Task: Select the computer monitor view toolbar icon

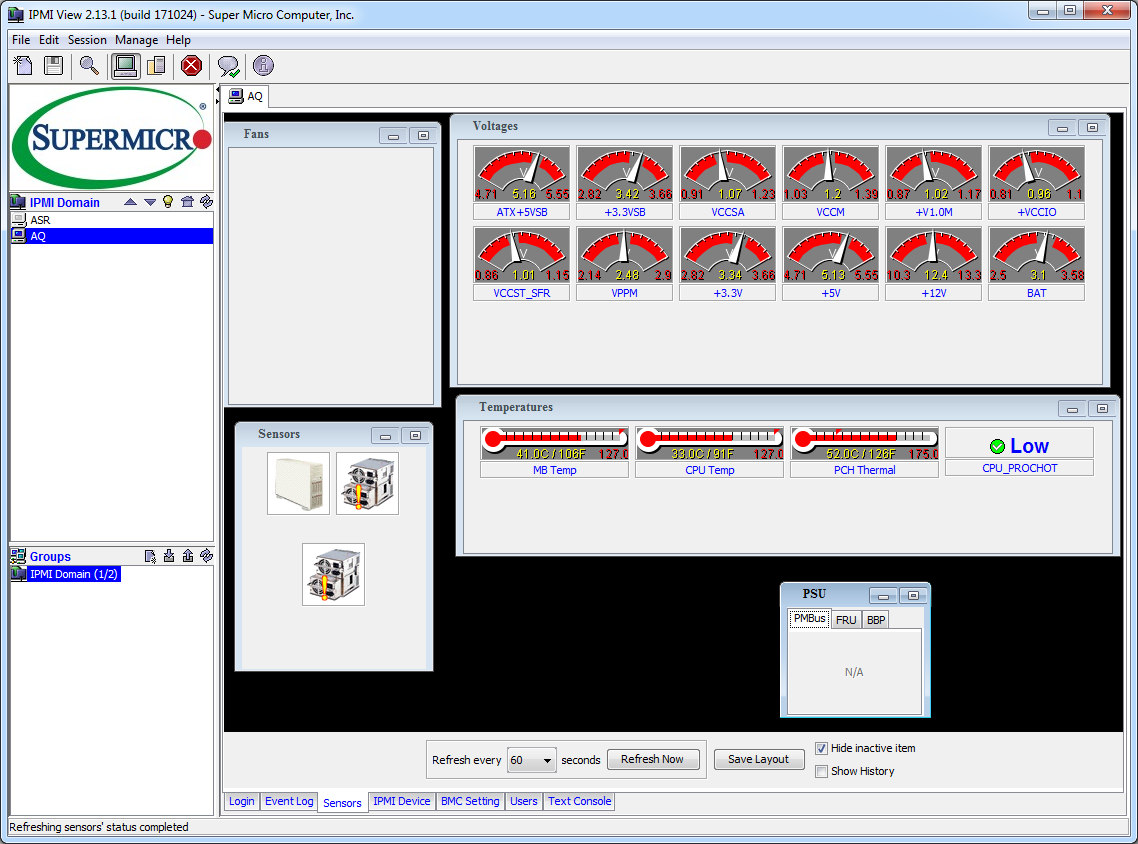Action: 125,66
